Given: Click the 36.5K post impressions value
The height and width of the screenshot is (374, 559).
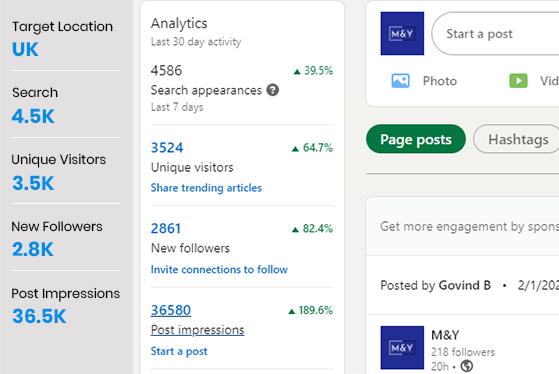Looking at the screenshot, I should (39, 316).
